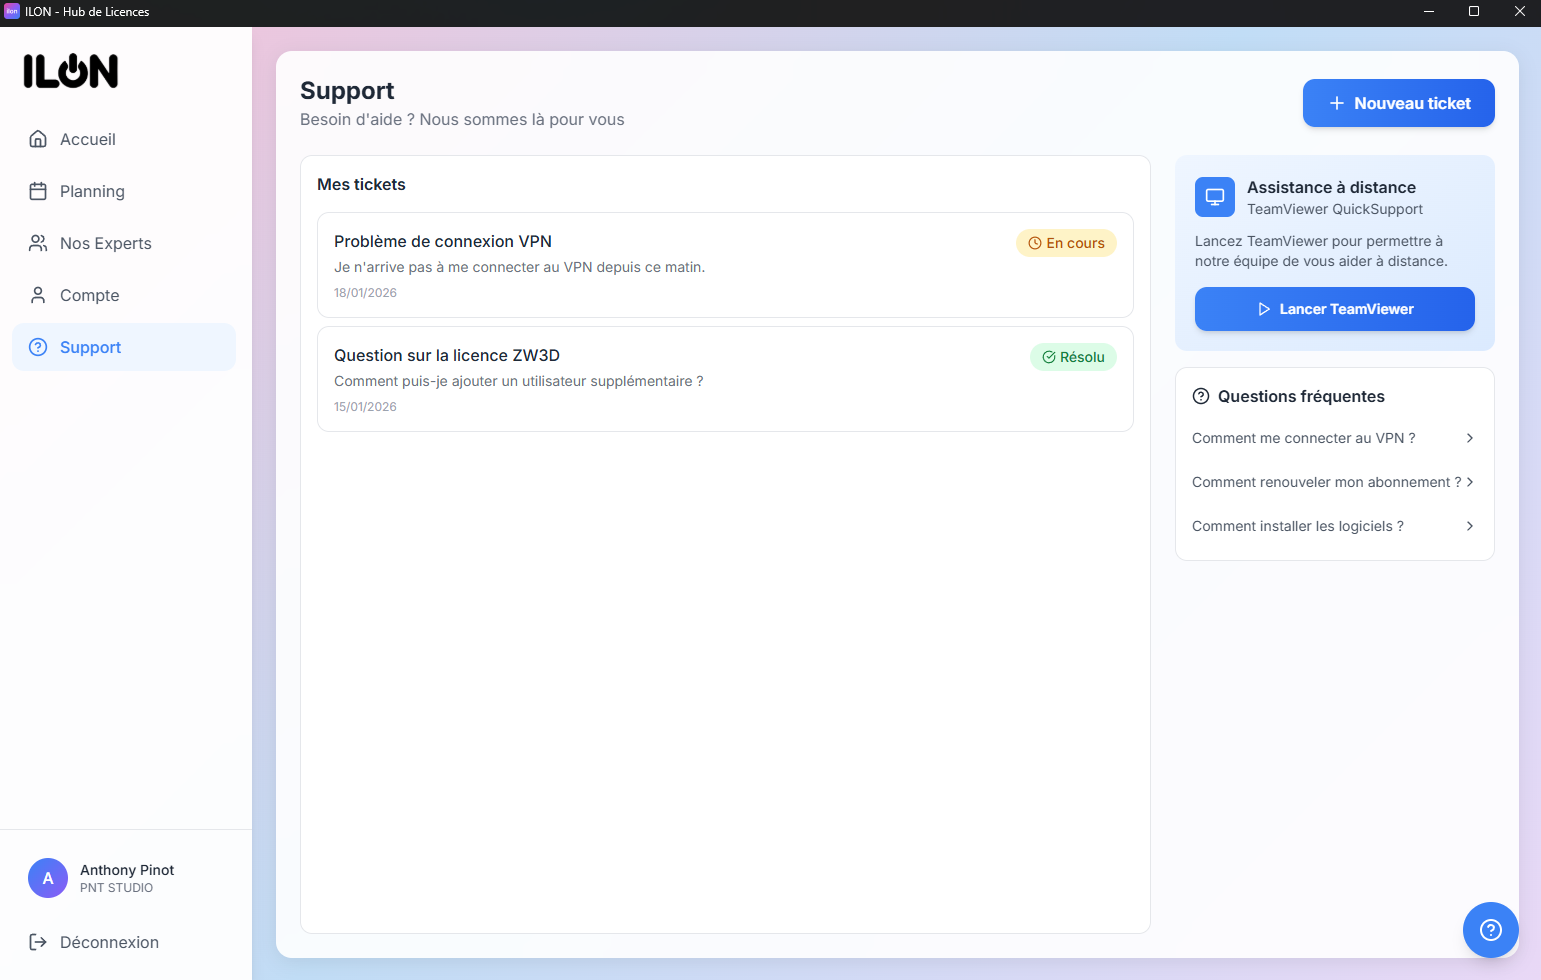Click the ILON logo in sidebar
Viewport: 1541px width, 980px height.
click(x=71, y=71)
